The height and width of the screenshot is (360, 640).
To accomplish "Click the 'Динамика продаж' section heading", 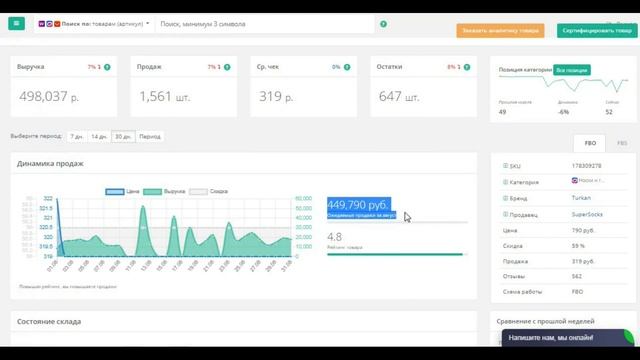I will 50,163.
